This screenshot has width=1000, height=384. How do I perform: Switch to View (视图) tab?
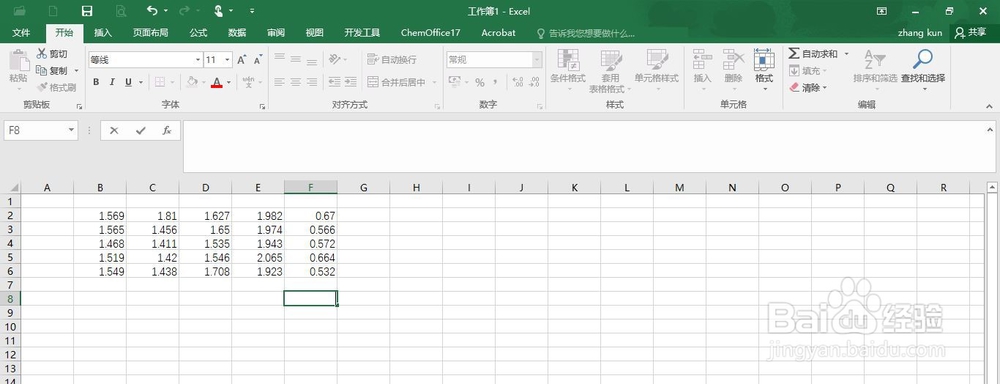[314, 33]
